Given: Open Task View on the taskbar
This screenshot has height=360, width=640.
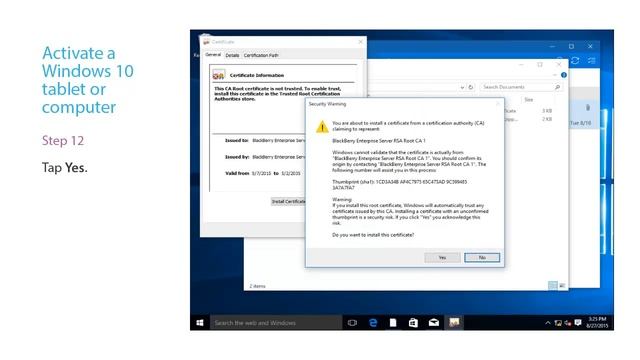Looking at the screenshot, I should pos(352,323).
